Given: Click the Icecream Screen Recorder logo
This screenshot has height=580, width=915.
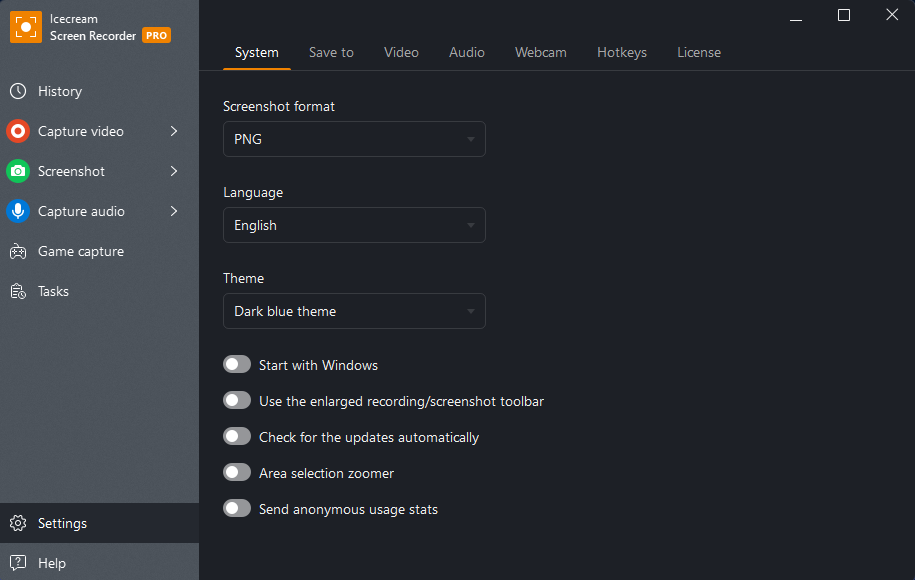Looking at the screenshot, I should pos(26,27).
